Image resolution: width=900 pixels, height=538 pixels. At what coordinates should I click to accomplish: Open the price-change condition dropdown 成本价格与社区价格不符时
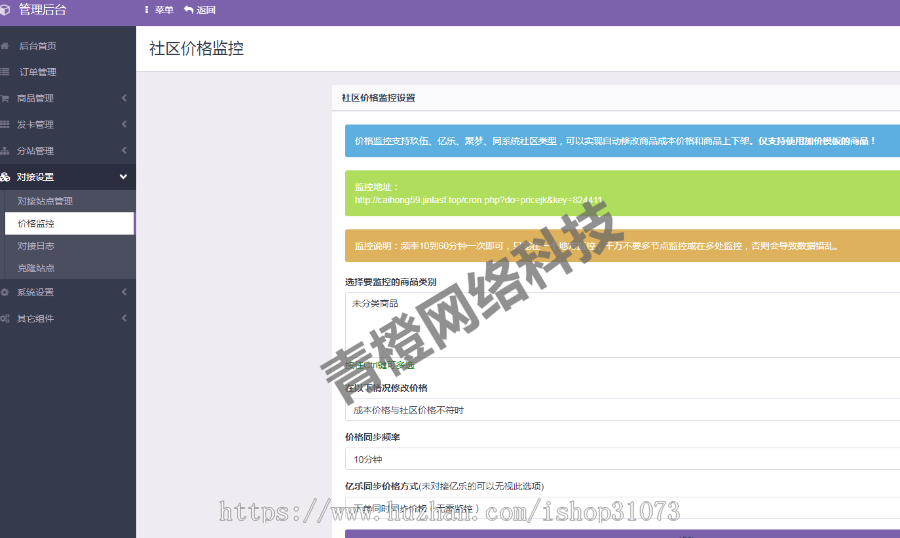[x=620, y=410]
